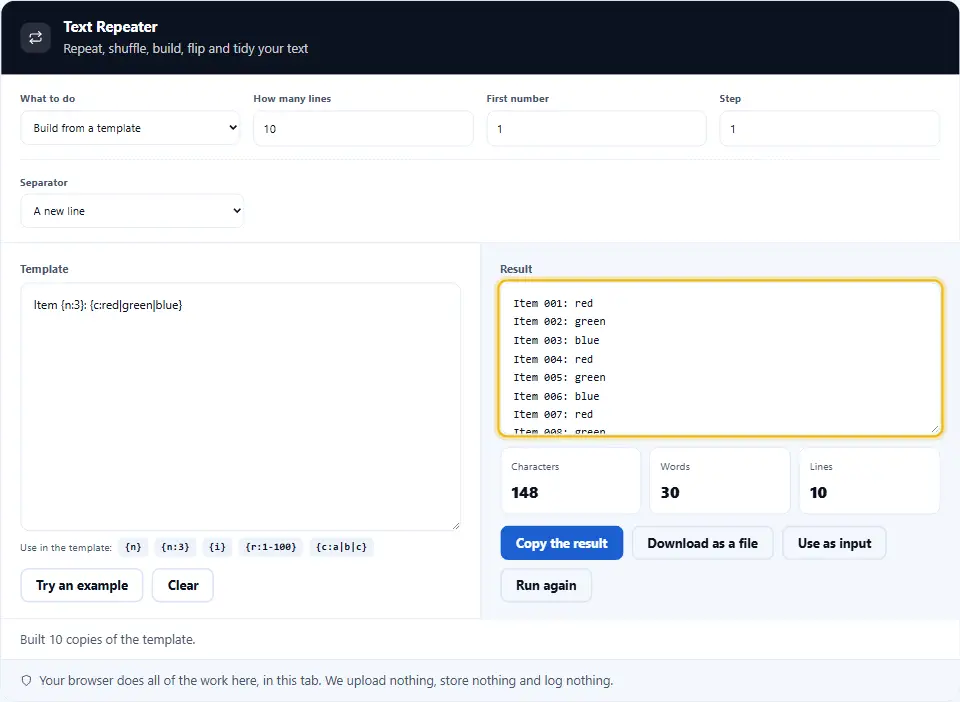Copy the result to clipboard
This screenshot has height=702, width=960.
pyautogui.click(x=561, y=543)
